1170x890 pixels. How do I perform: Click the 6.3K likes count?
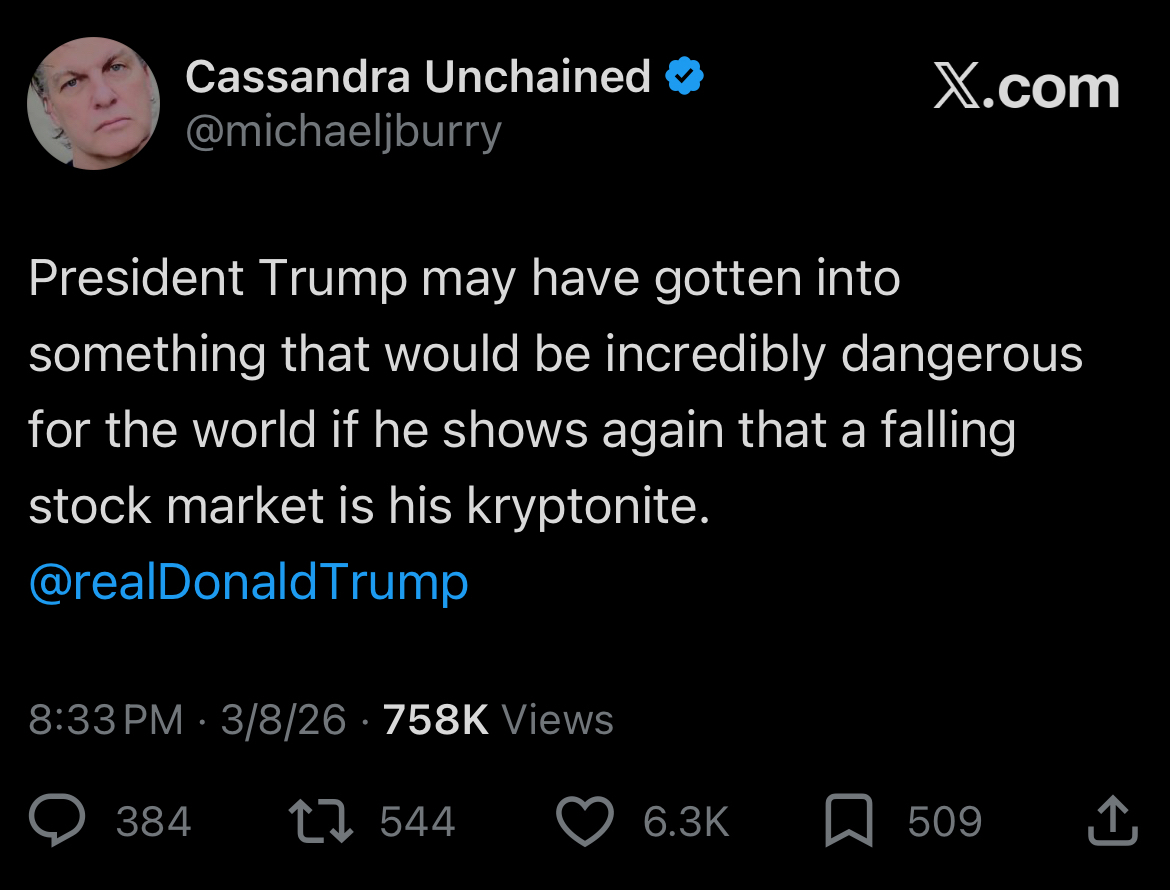click(686, 821)
